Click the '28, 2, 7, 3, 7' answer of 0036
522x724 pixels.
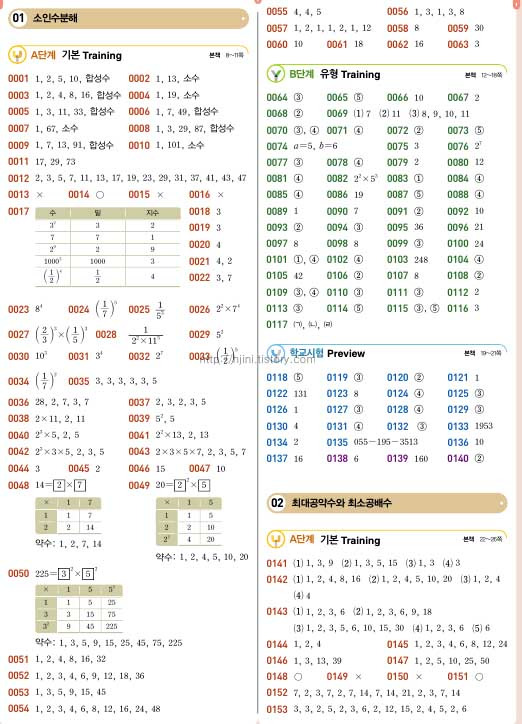(62, 402)
